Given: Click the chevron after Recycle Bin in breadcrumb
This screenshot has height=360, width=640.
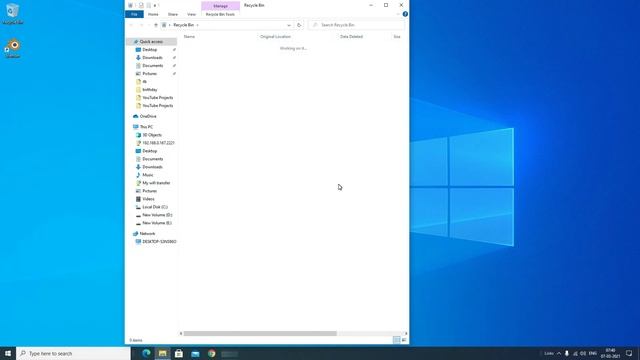Looking at the screenshot, I should click(x=198, y=25).
